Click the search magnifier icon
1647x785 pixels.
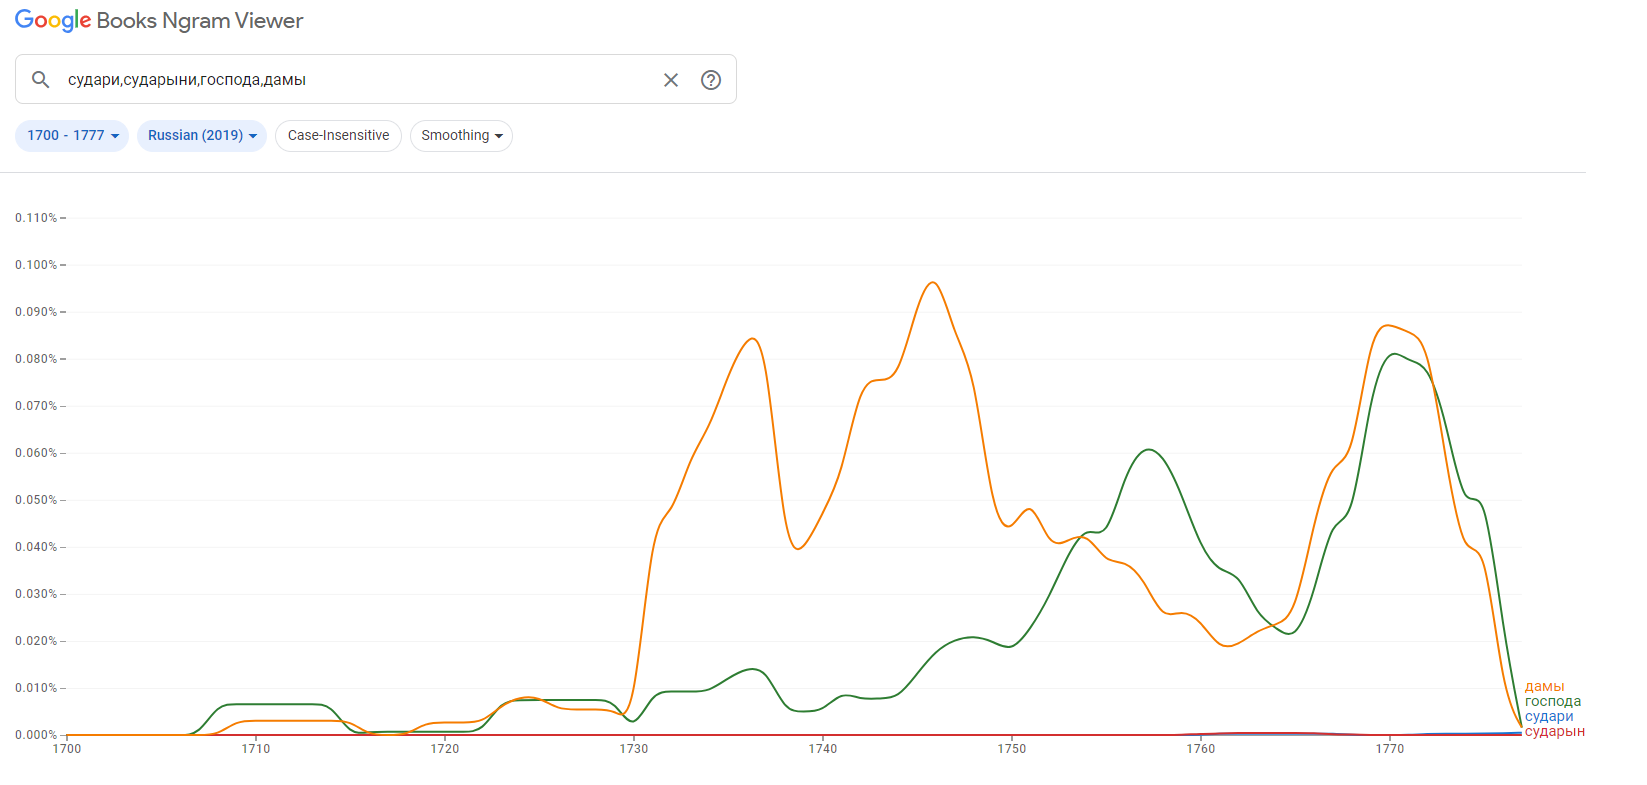point(40,79)
